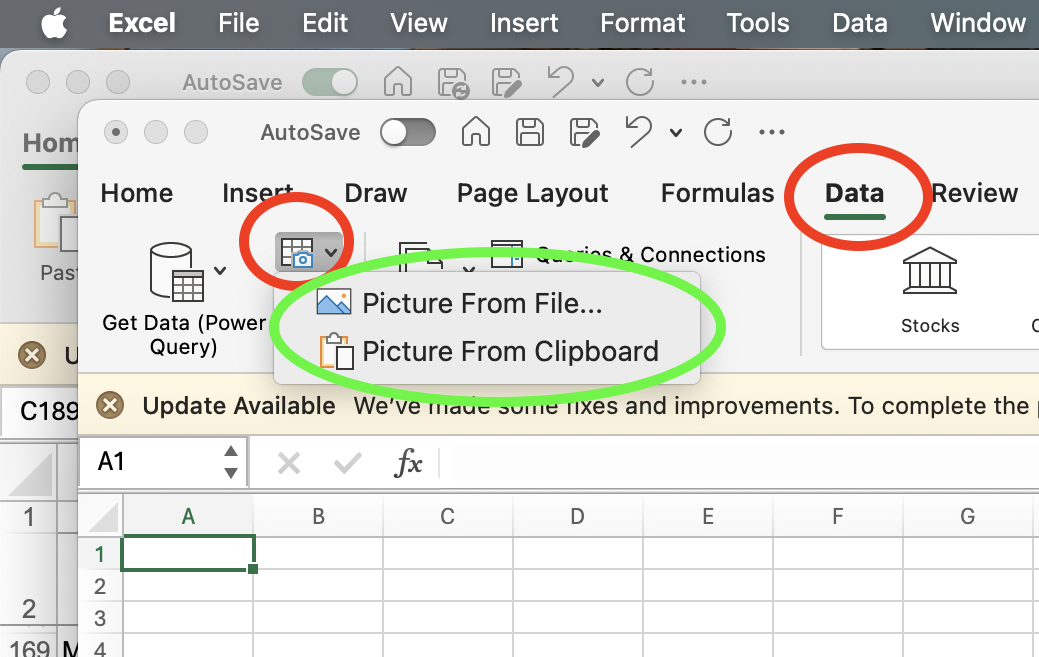Image resolution: width=1039 pixels, height=657 pixels.
Task: Open the more options ellipsis in toolbar
Action: coord(772,132)
